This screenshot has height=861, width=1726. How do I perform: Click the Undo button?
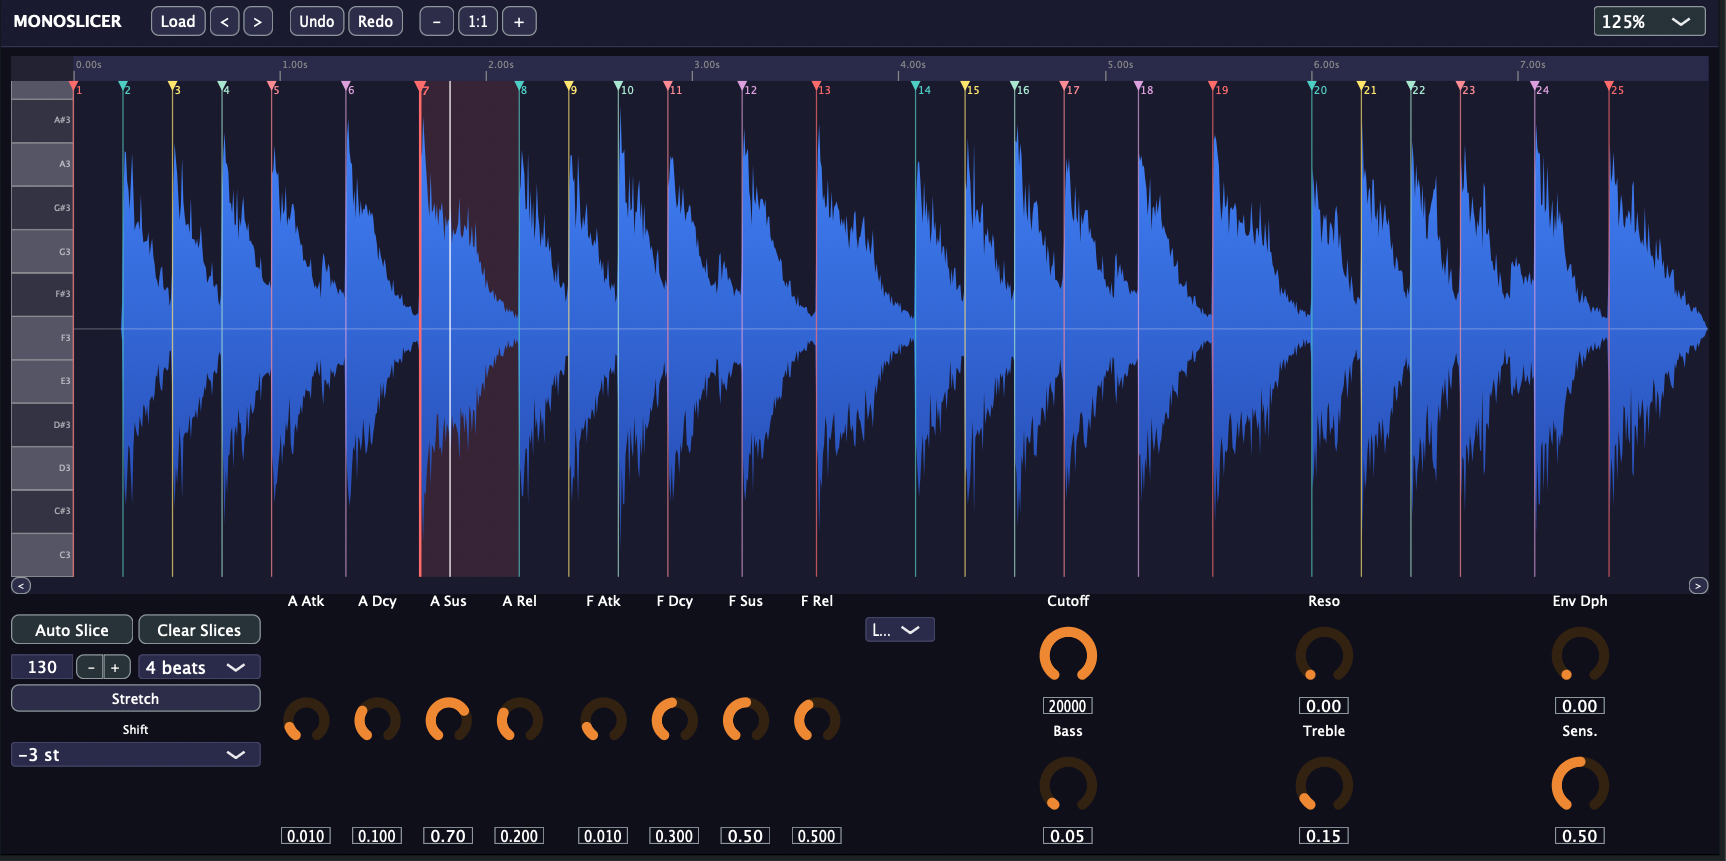click(317, 21)
